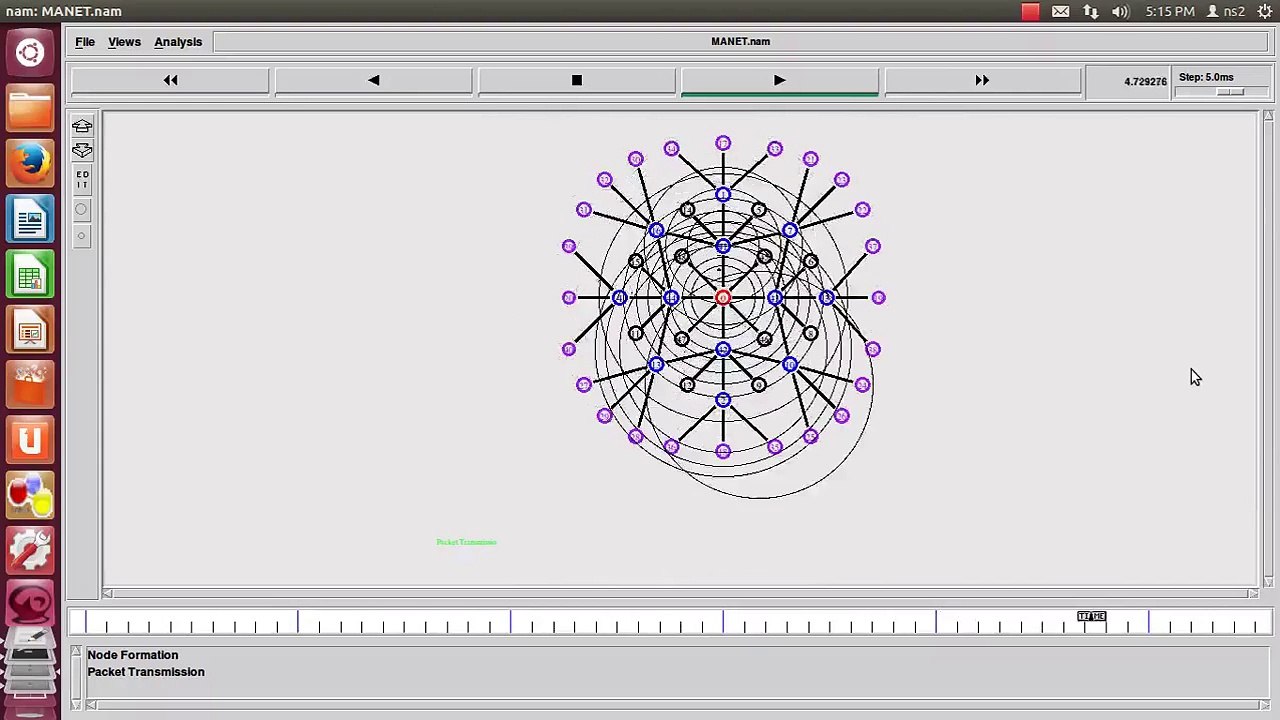The image size is (1280, 720).
Task: Select the red center node 0
Action: click(x=723, y=298)
